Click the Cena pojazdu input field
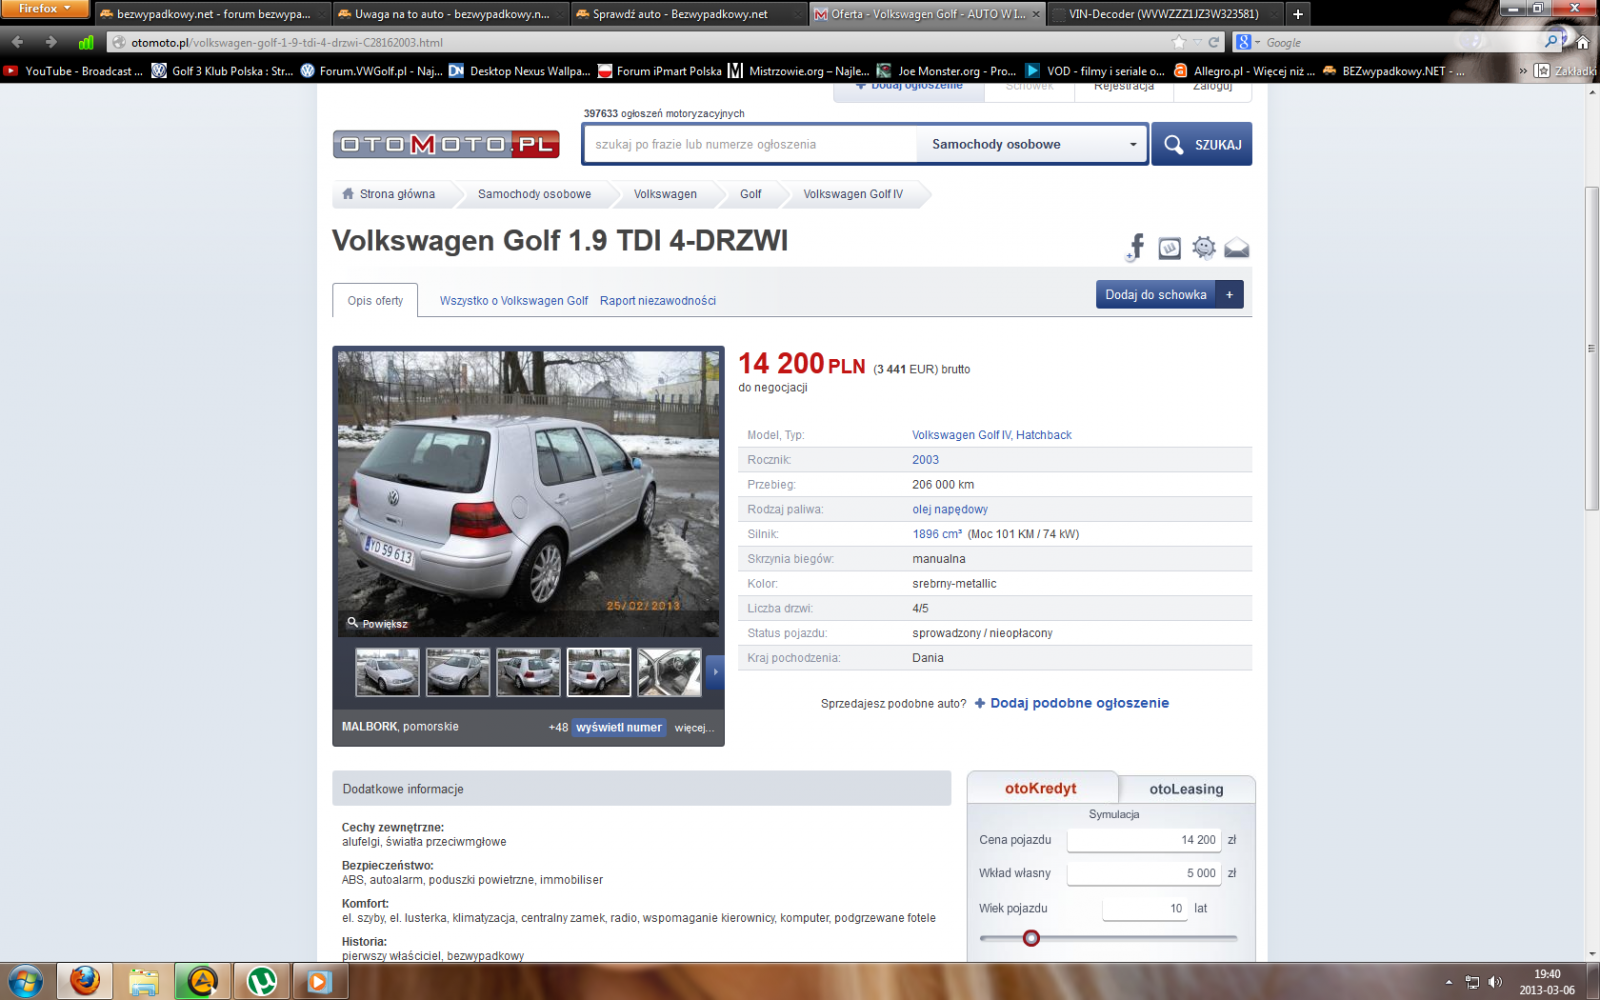The width and height of the screenshot is (1600, 1000). click(x=1144, y=840)
